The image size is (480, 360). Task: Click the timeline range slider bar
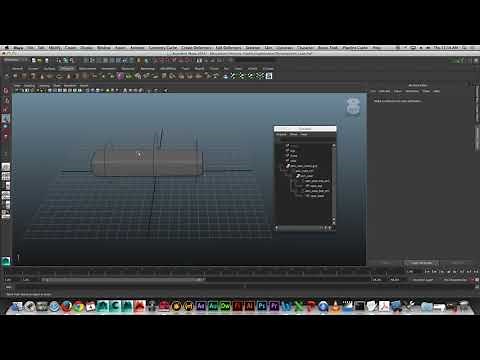[123, 280]
